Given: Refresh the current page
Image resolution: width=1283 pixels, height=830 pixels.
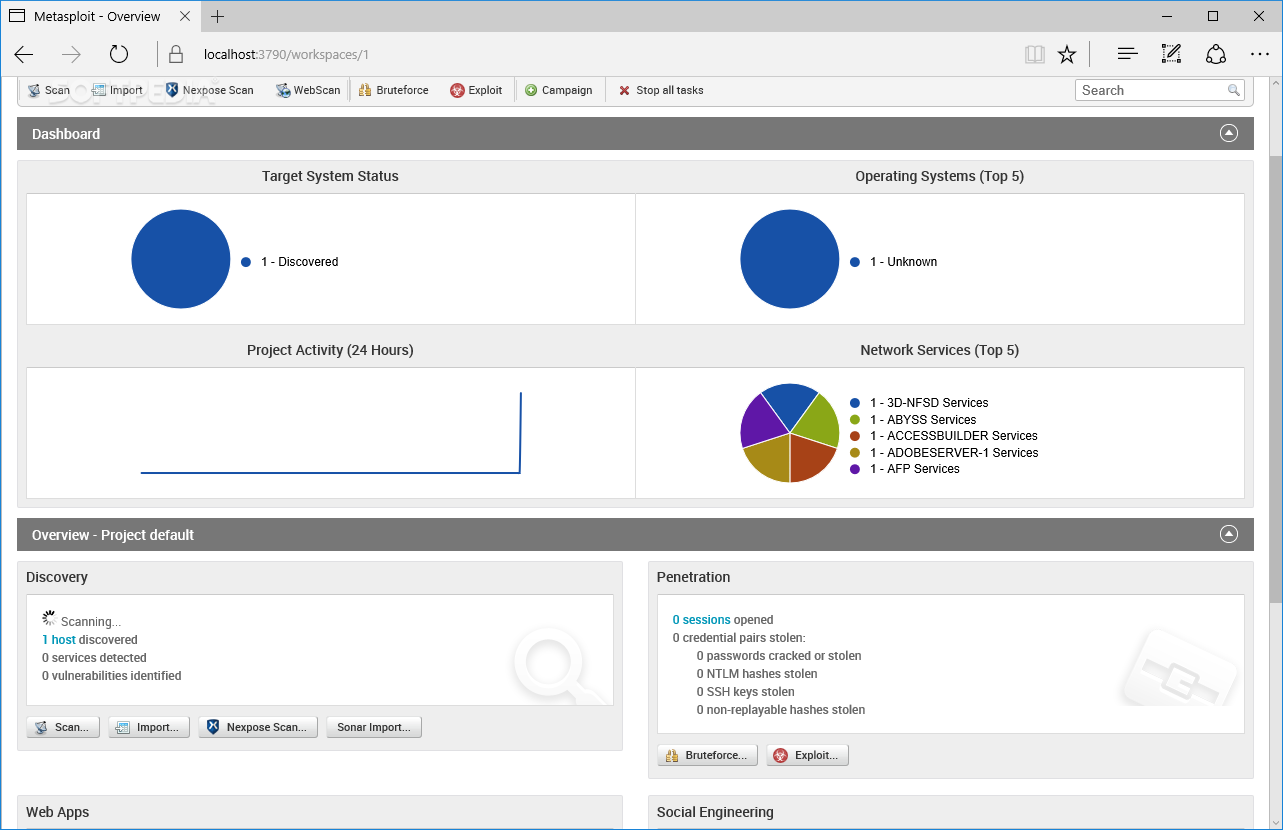Looking at the screenshot, I should click(x=119, y=55).
